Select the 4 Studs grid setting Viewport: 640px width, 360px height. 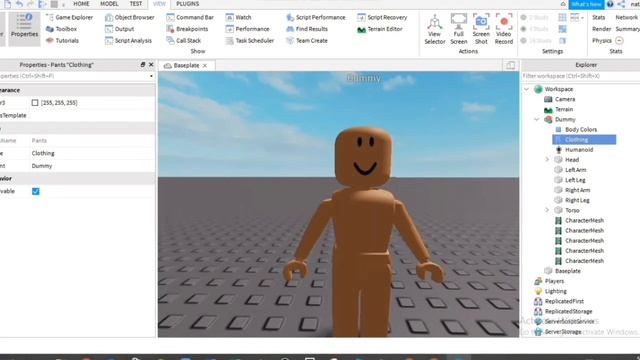pos(534,29)
